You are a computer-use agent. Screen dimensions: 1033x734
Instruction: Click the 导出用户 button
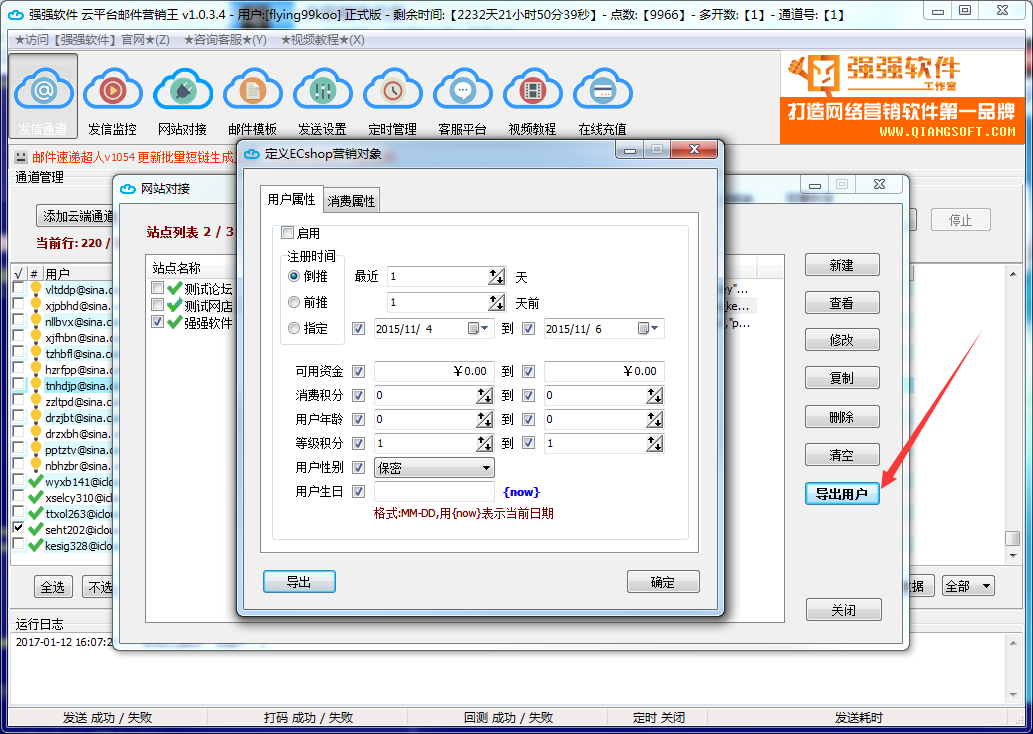(842, 494)
